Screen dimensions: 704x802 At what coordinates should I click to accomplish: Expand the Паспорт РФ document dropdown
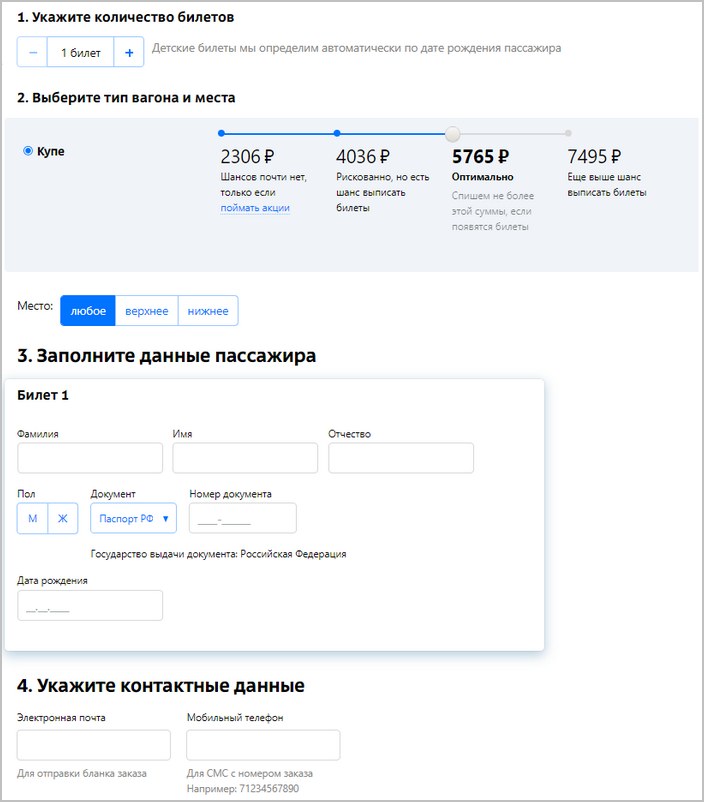[133, 518]
